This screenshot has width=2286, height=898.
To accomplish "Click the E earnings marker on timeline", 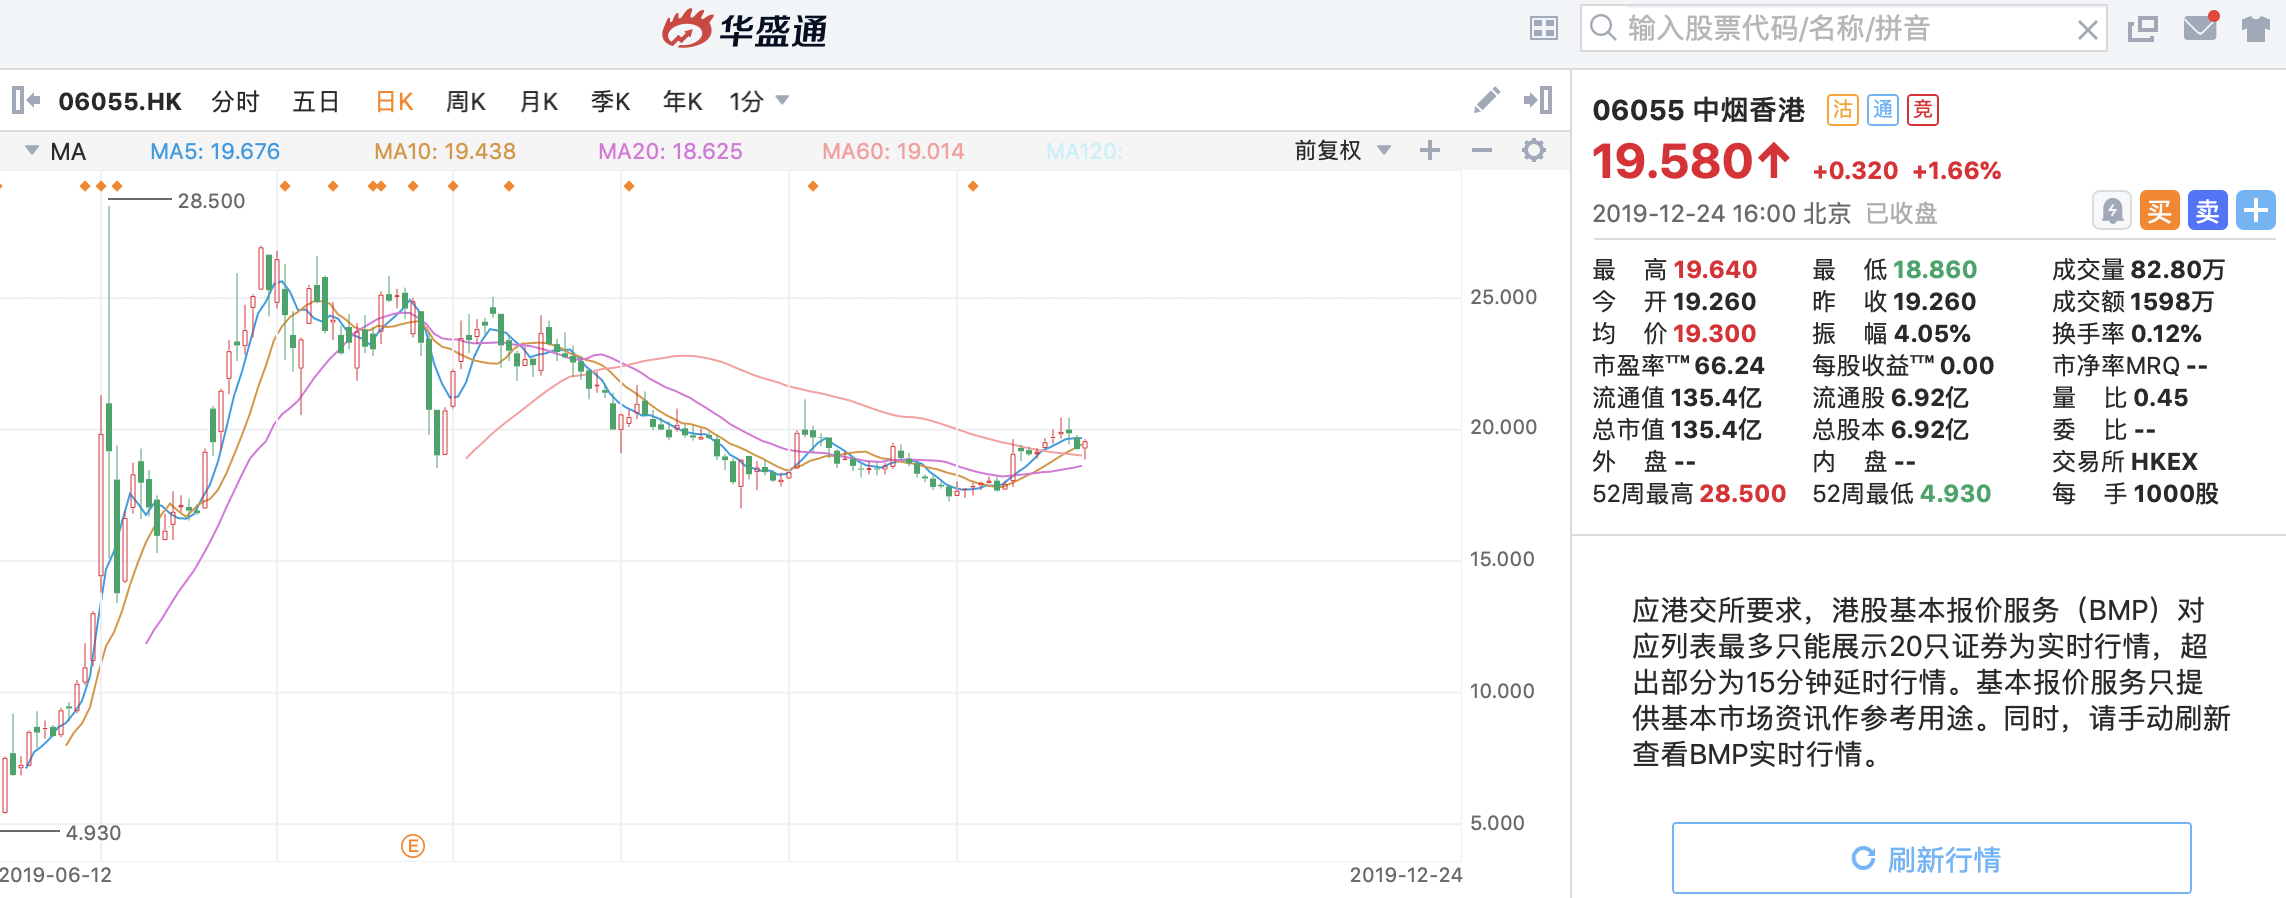I will [413, 846].
